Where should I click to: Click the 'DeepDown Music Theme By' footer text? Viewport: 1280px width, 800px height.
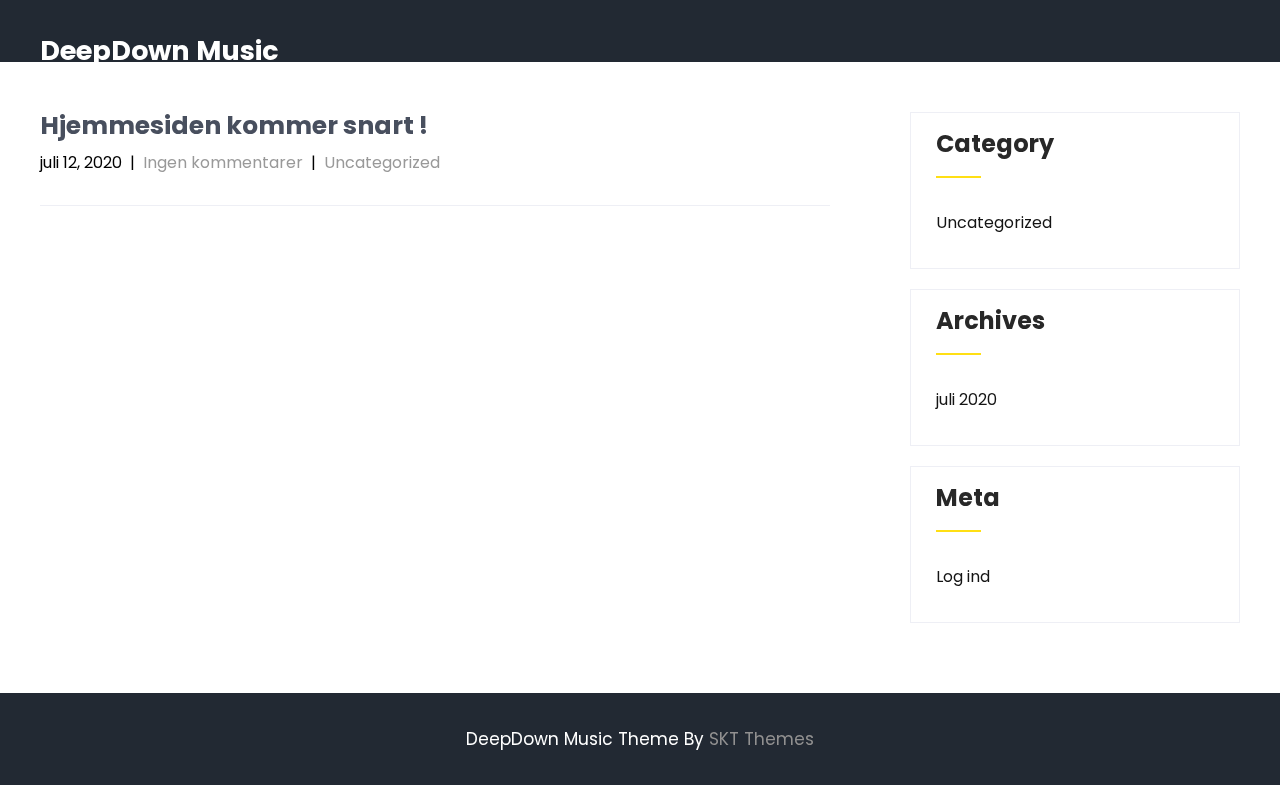coord(585,740)
